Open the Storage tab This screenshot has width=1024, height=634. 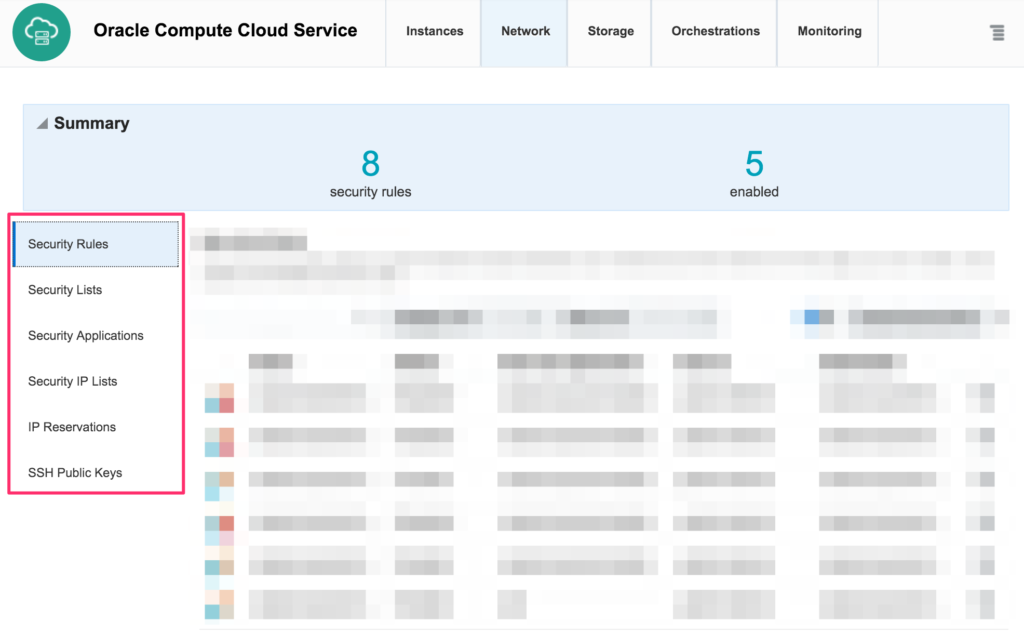(x=610, y=33)
